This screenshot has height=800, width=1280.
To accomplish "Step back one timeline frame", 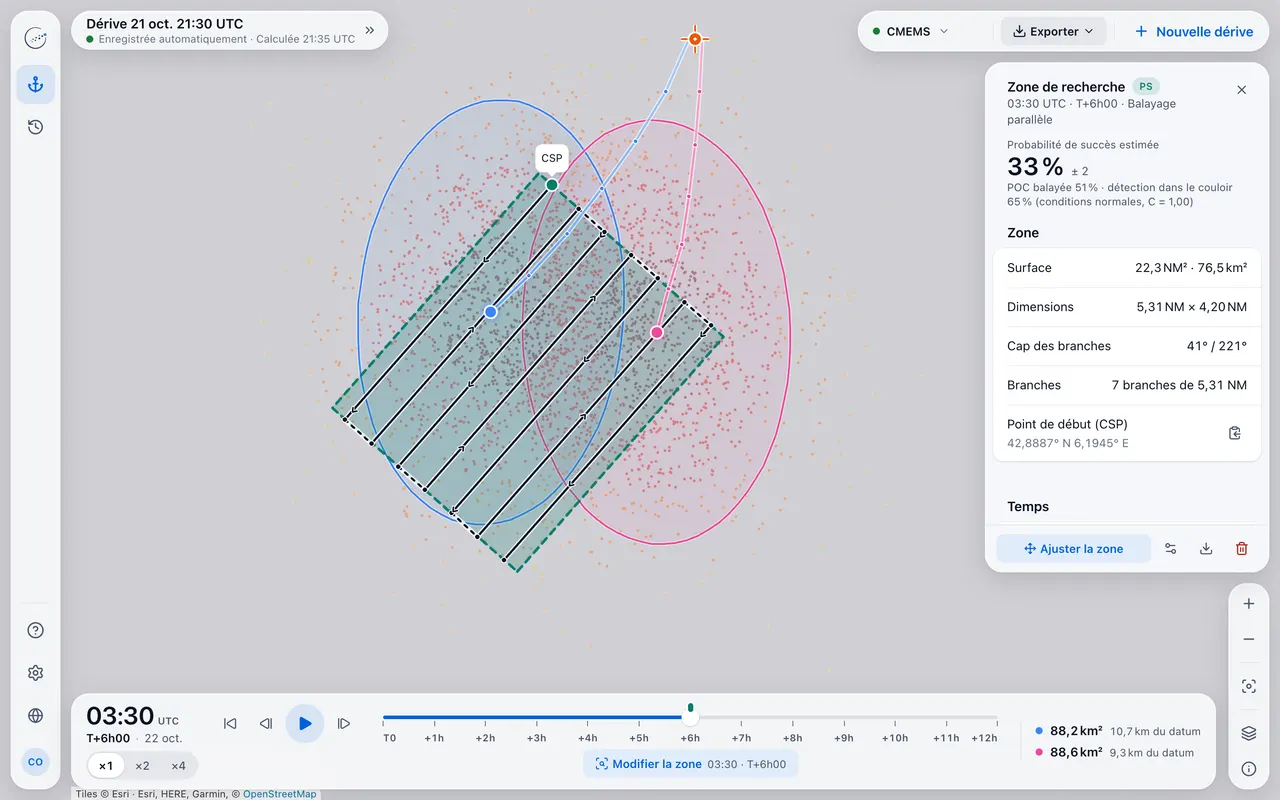I will [266, 724].
